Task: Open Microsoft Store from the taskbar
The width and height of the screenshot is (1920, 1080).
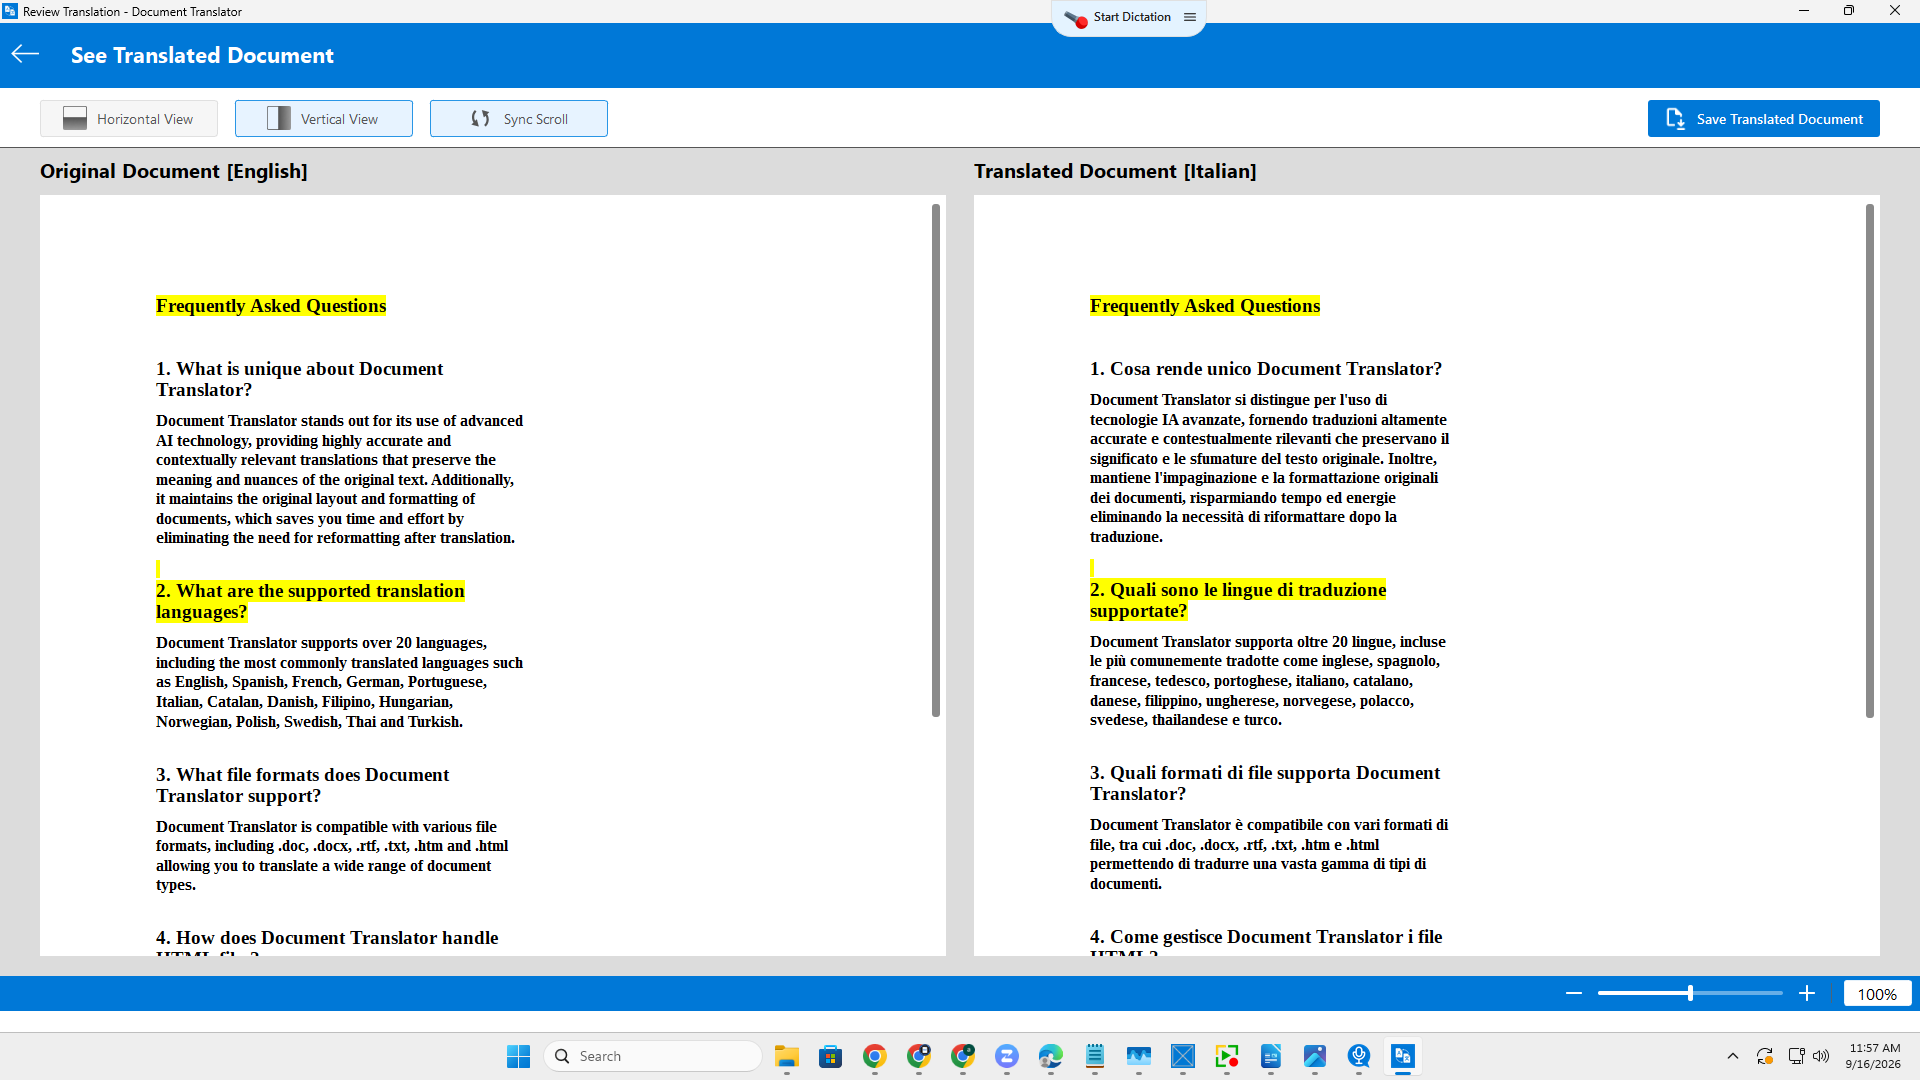Action: 831,1056
